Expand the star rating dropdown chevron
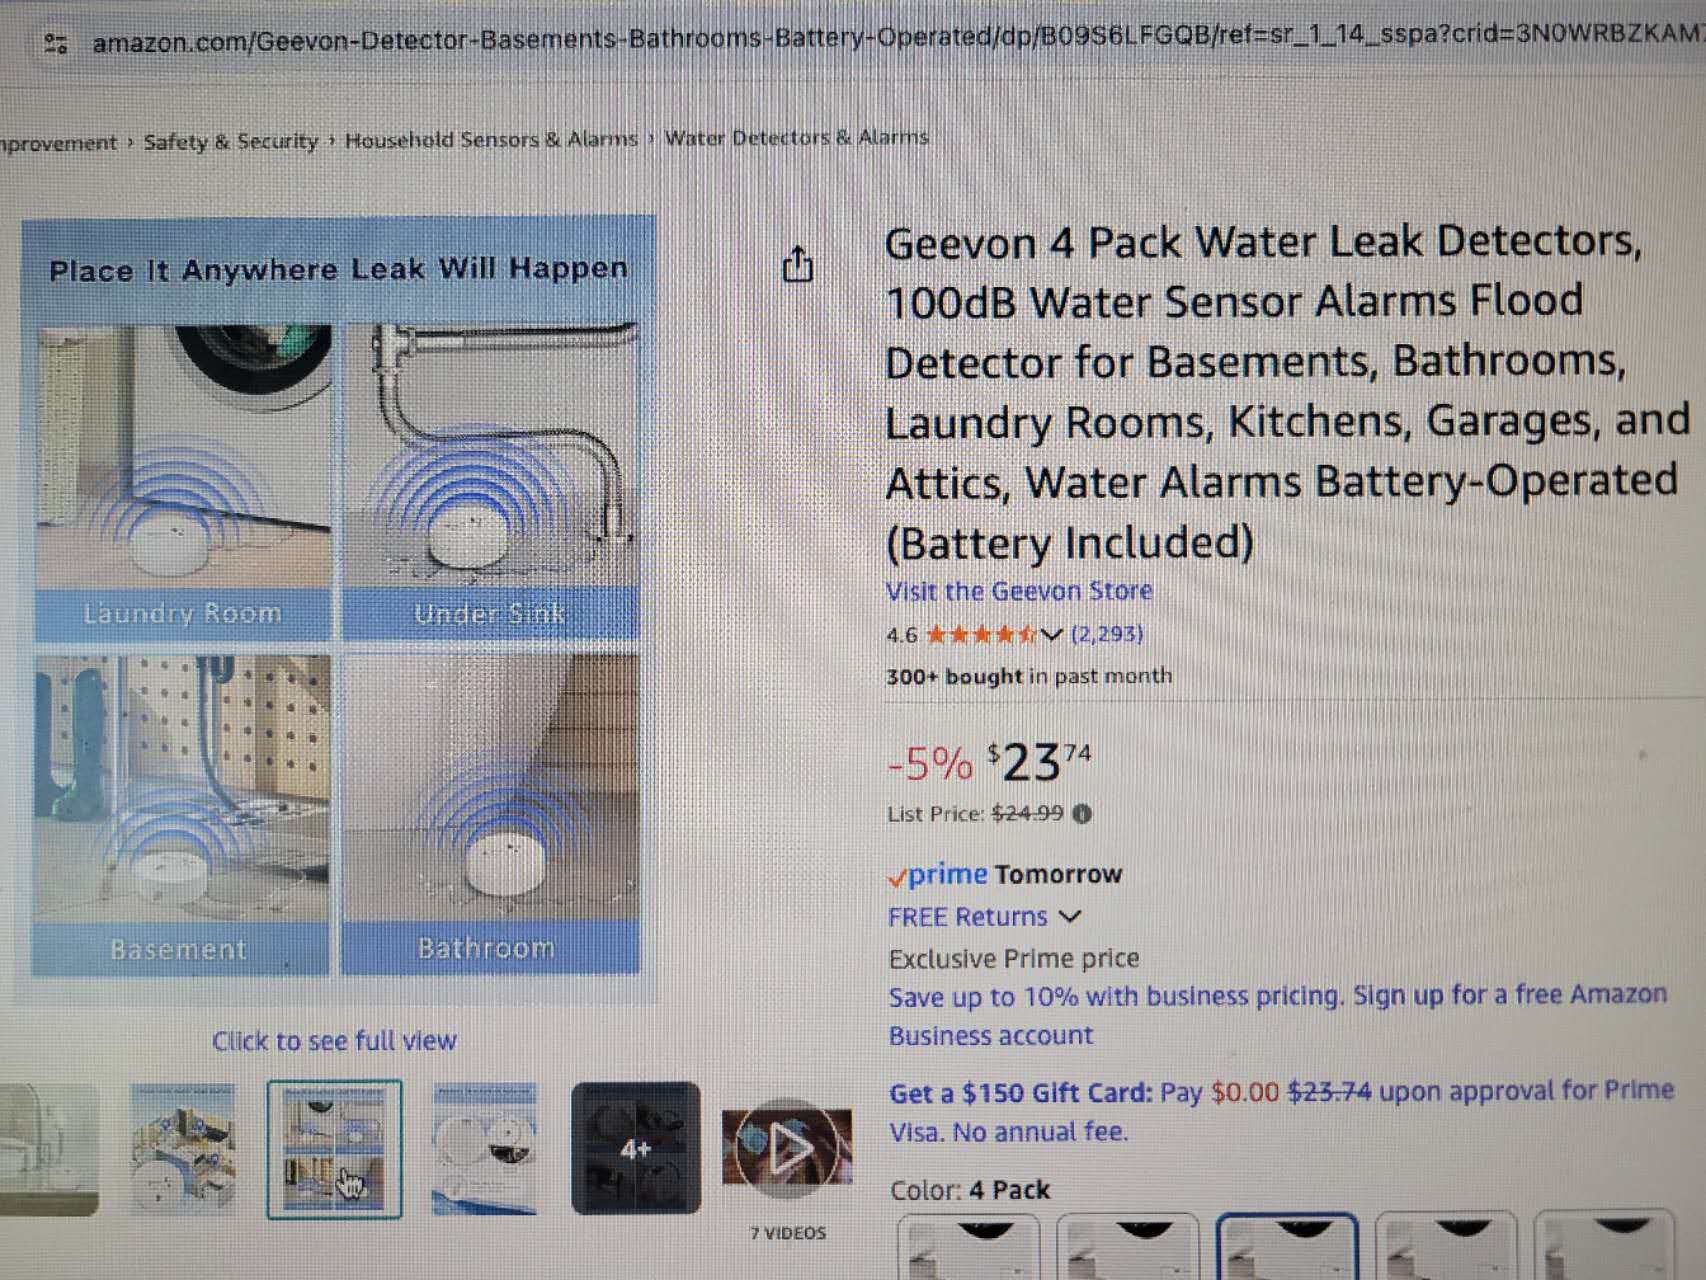Screen dimensions: 1706x1280 [1051, 634]
